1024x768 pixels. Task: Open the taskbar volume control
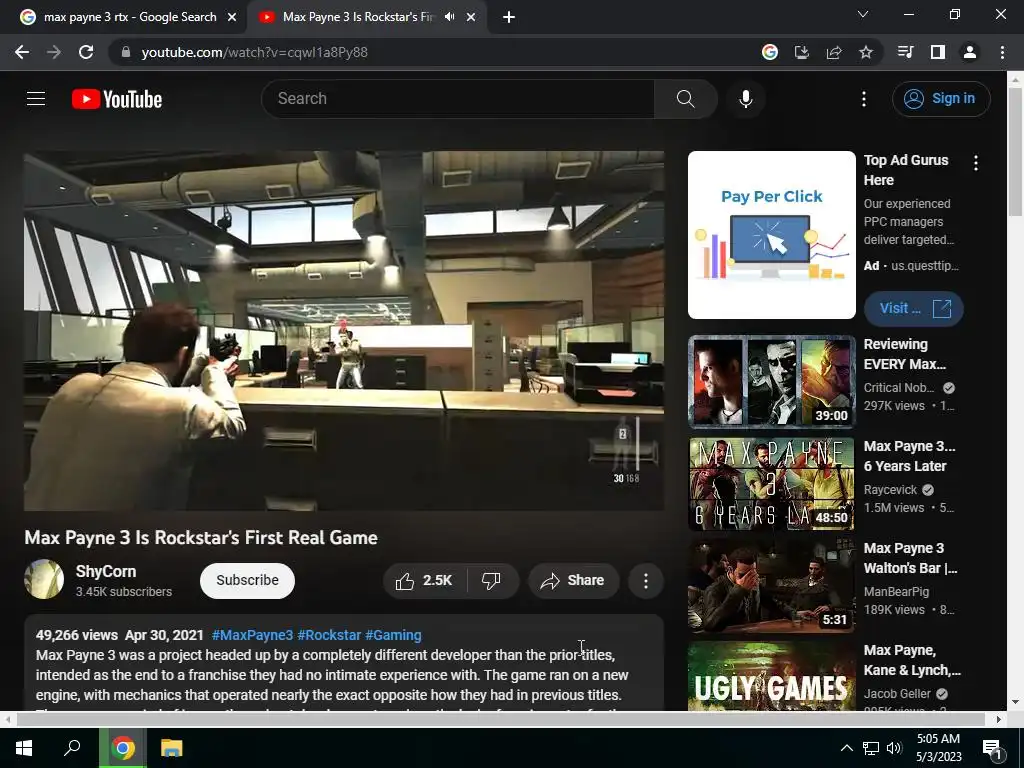(894, 748)
